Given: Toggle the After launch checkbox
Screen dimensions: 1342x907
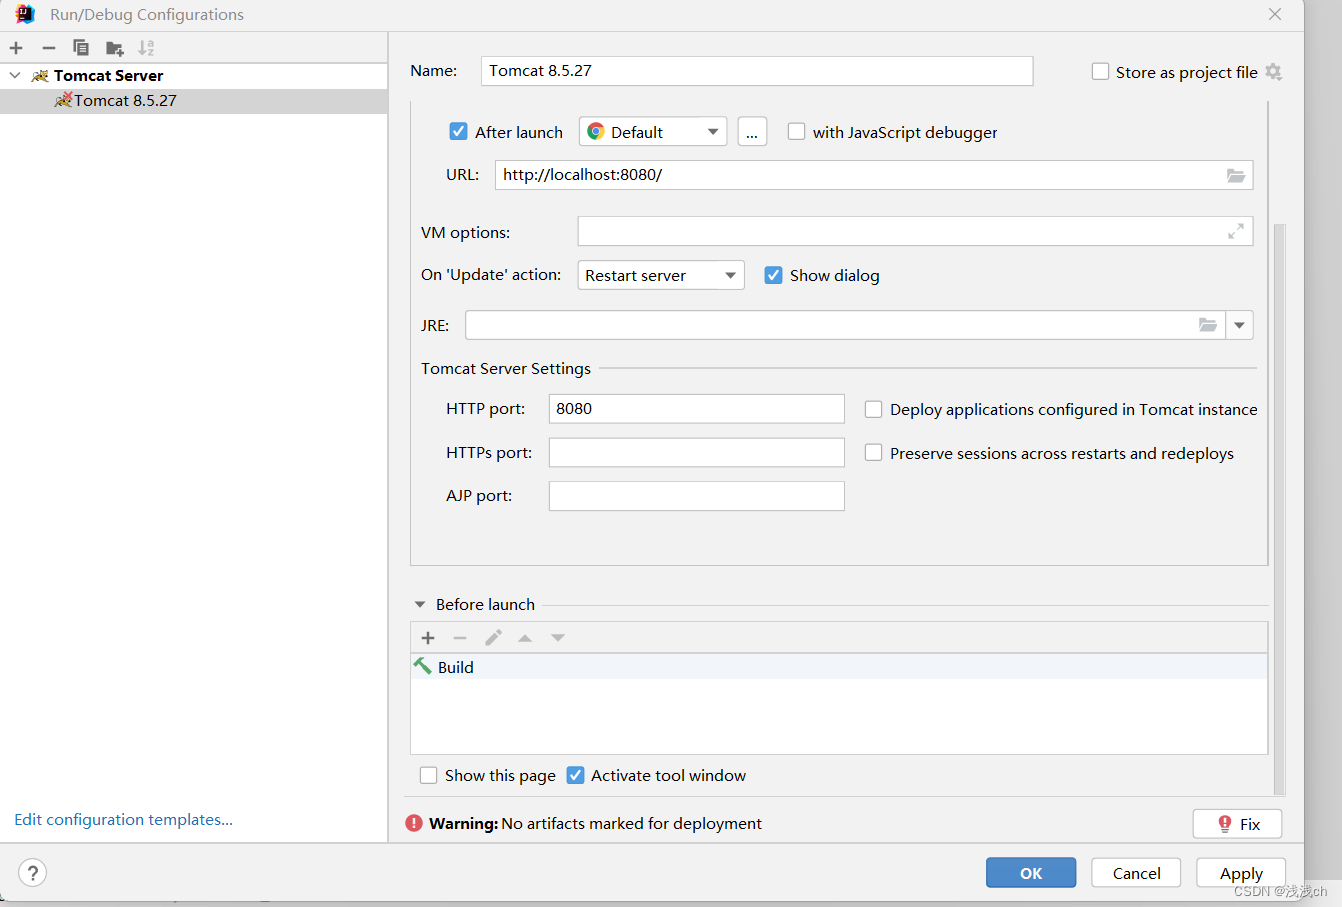Looking at the screenshot, I should (458, 131).
